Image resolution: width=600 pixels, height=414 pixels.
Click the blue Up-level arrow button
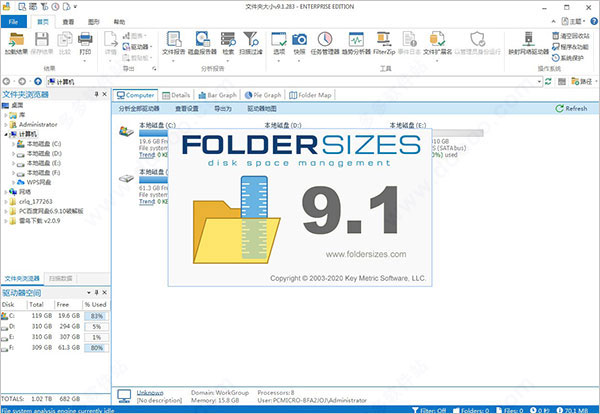(x=38, y=81)
